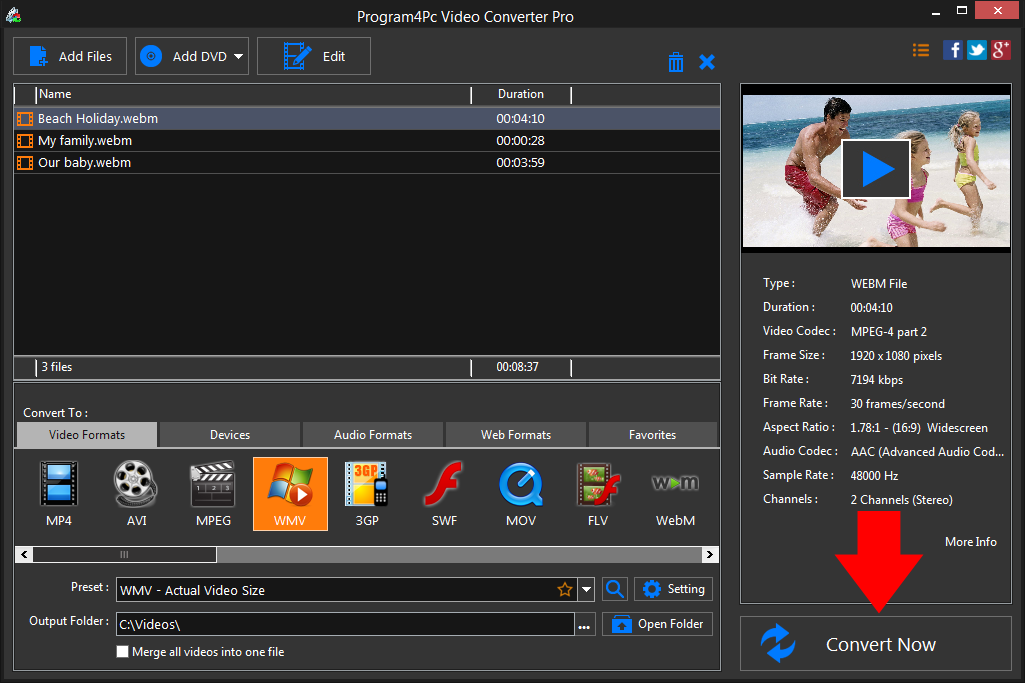Image resolution: width=1025 pixels, height=683 pixels.
Task: Open the preset search magnifier
Action: 614,589
